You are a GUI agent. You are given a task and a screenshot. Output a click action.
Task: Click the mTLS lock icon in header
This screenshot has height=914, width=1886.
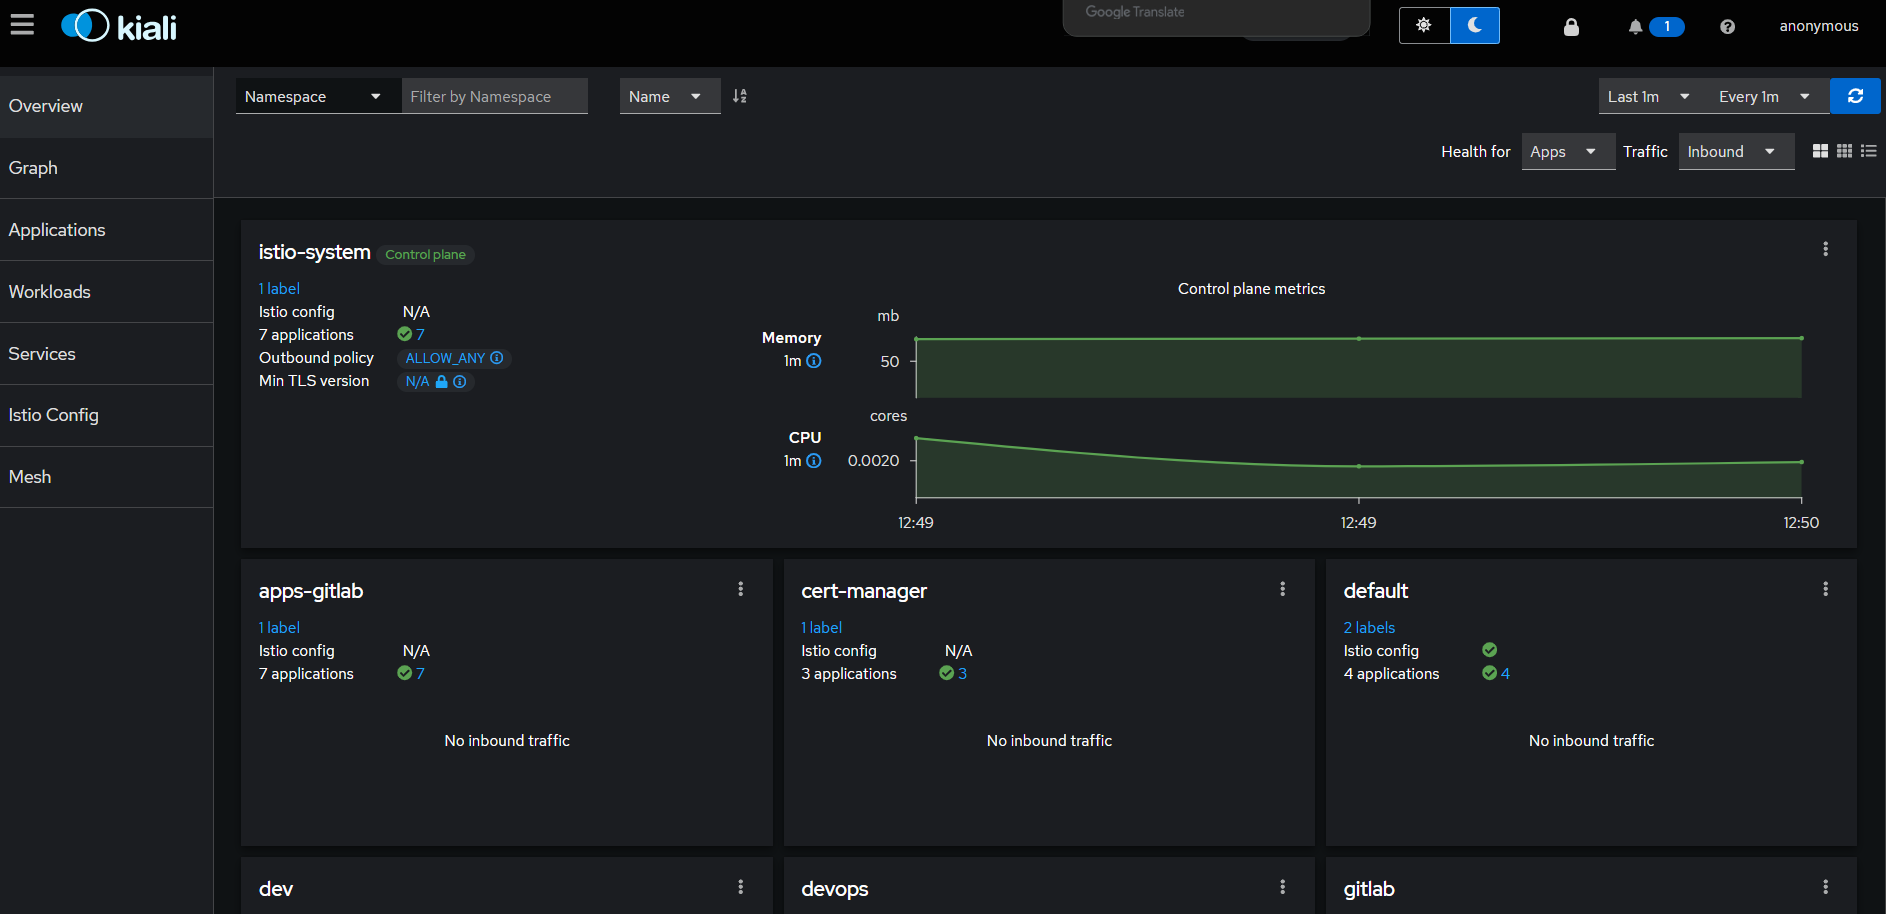tap(1571, 27)
